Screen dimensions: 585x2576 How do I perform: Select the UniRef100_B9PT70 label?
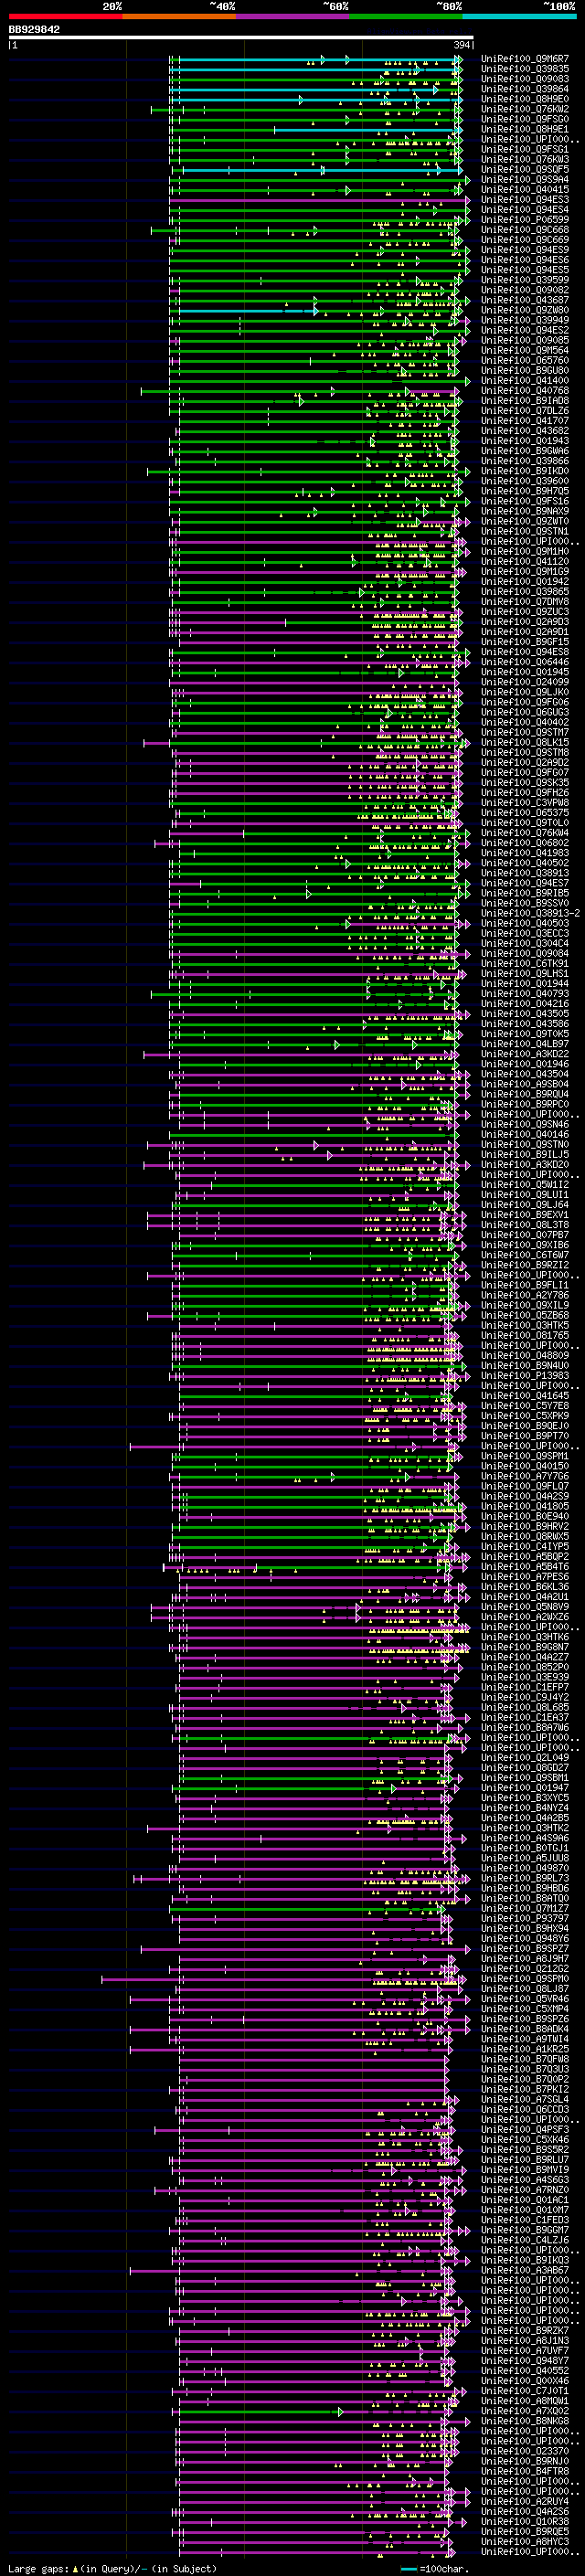point(525,1436)
